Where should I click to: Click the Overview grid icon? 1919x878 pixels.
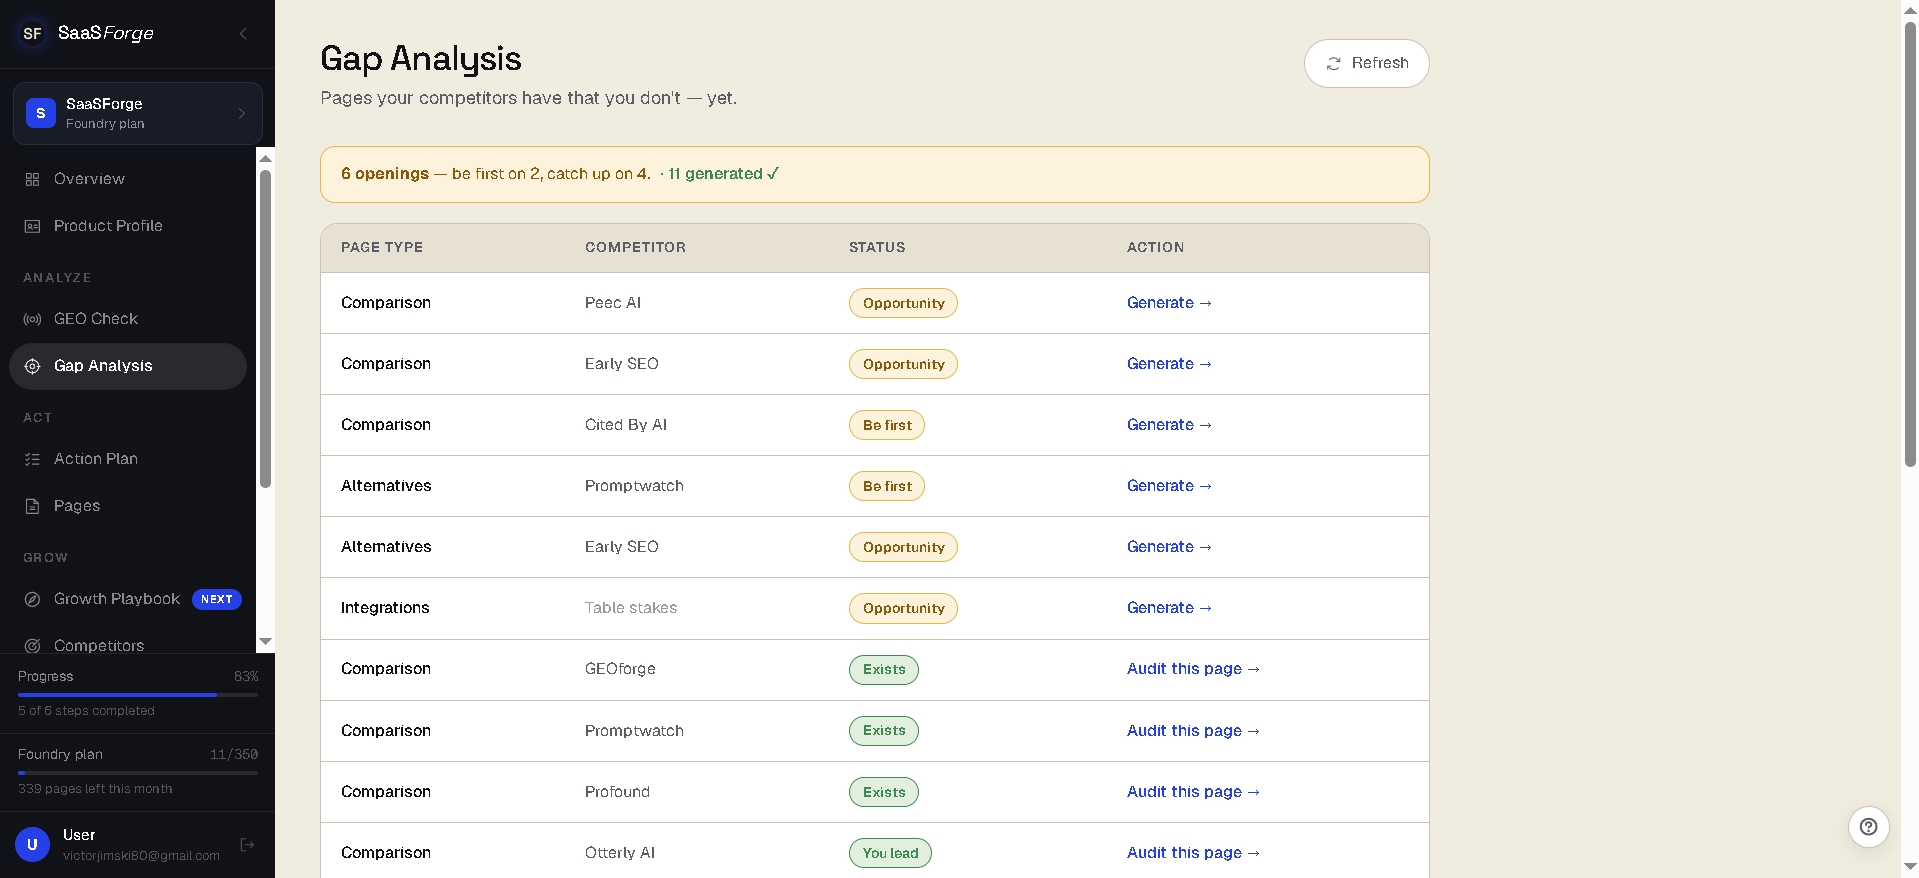pyautogui.click(x=32, y=179)
